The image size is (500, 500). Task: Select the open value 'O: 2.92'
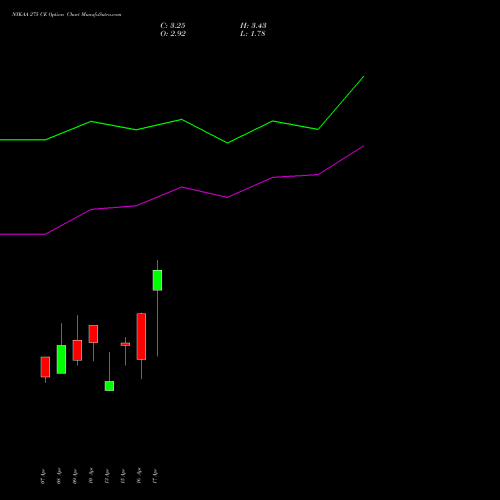173,33
